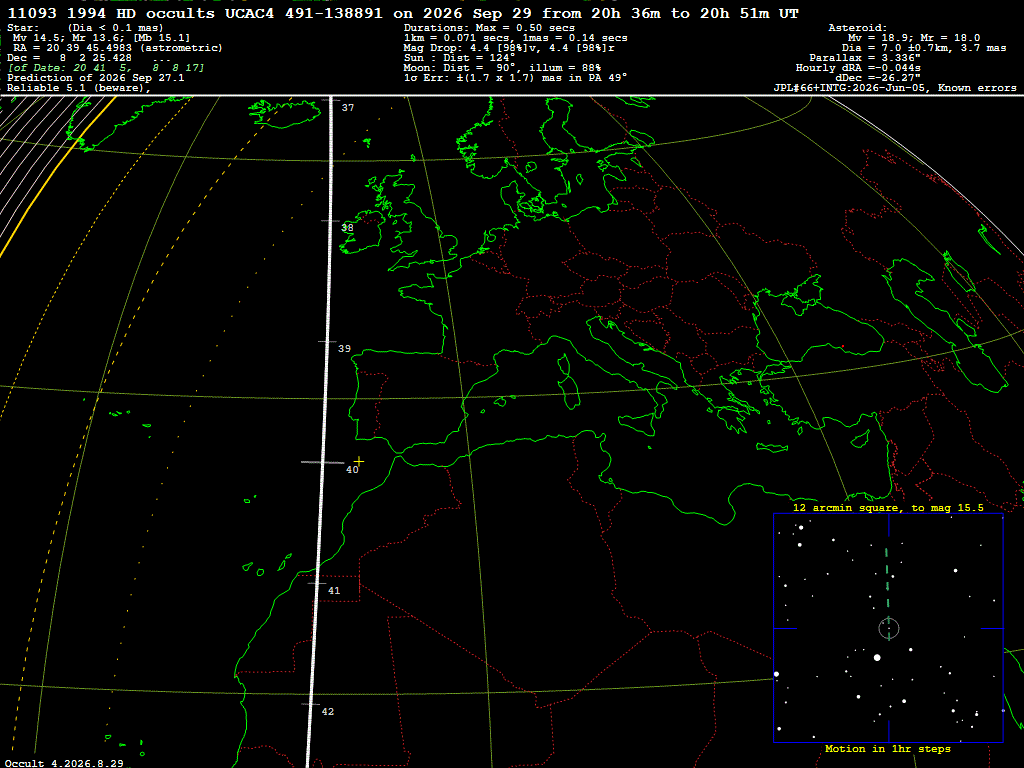Screen dimensions: 1024x768
Task: Click the '12 arcmin square, to mag 15.5' caption
Action: tap(888, 507)
